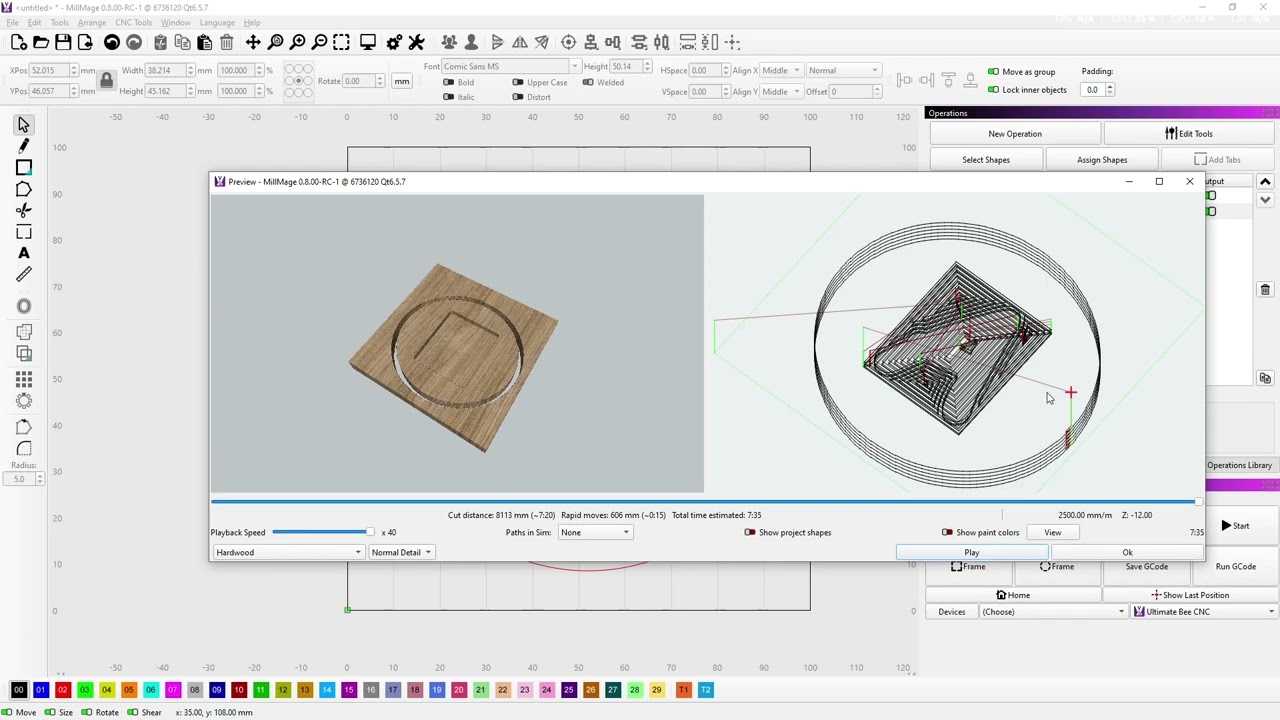The width and height of the screenshot is (1280, 720).
Task: Click the Edit Tools button
Action: click(1189, 134)
